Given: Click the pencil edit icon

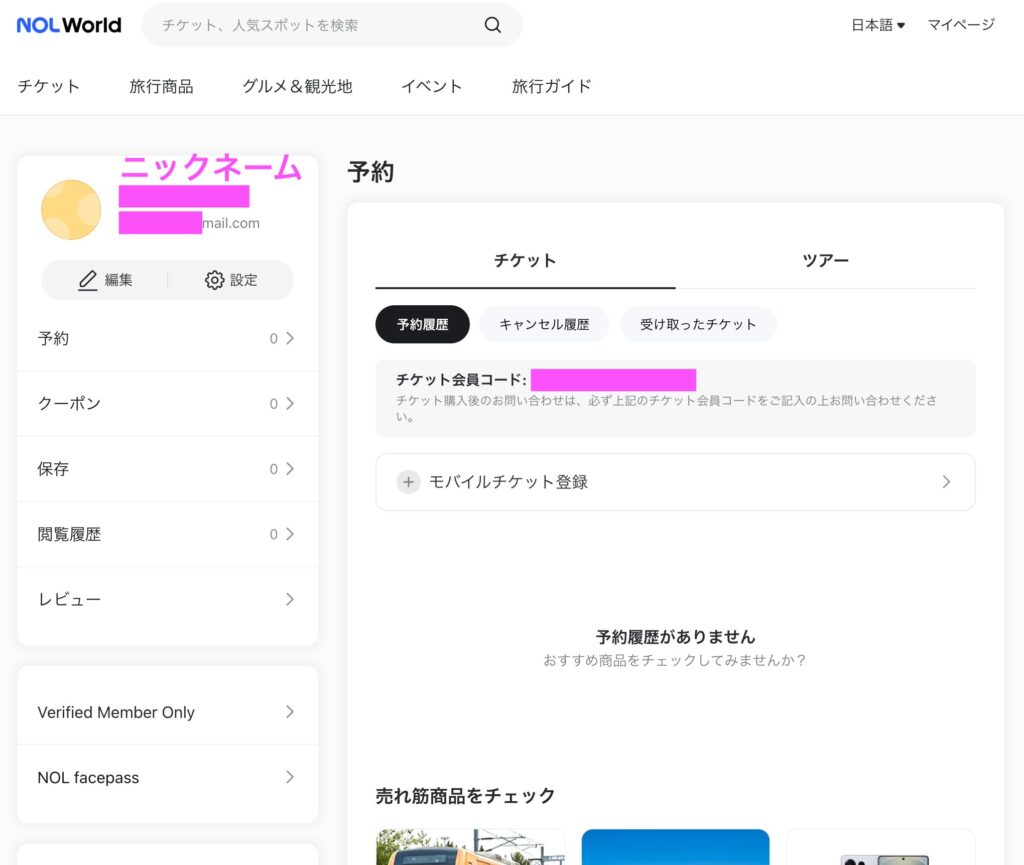Looking at the screenshot, I should click(x=88, y=281).
